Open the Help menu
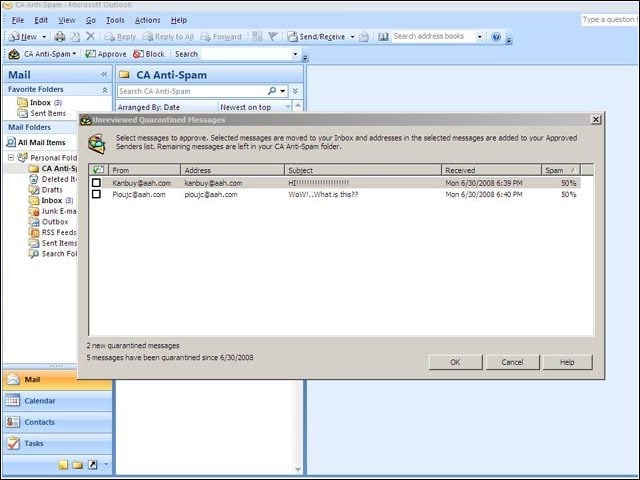640x480 pixels. click(x=179, y=20)
